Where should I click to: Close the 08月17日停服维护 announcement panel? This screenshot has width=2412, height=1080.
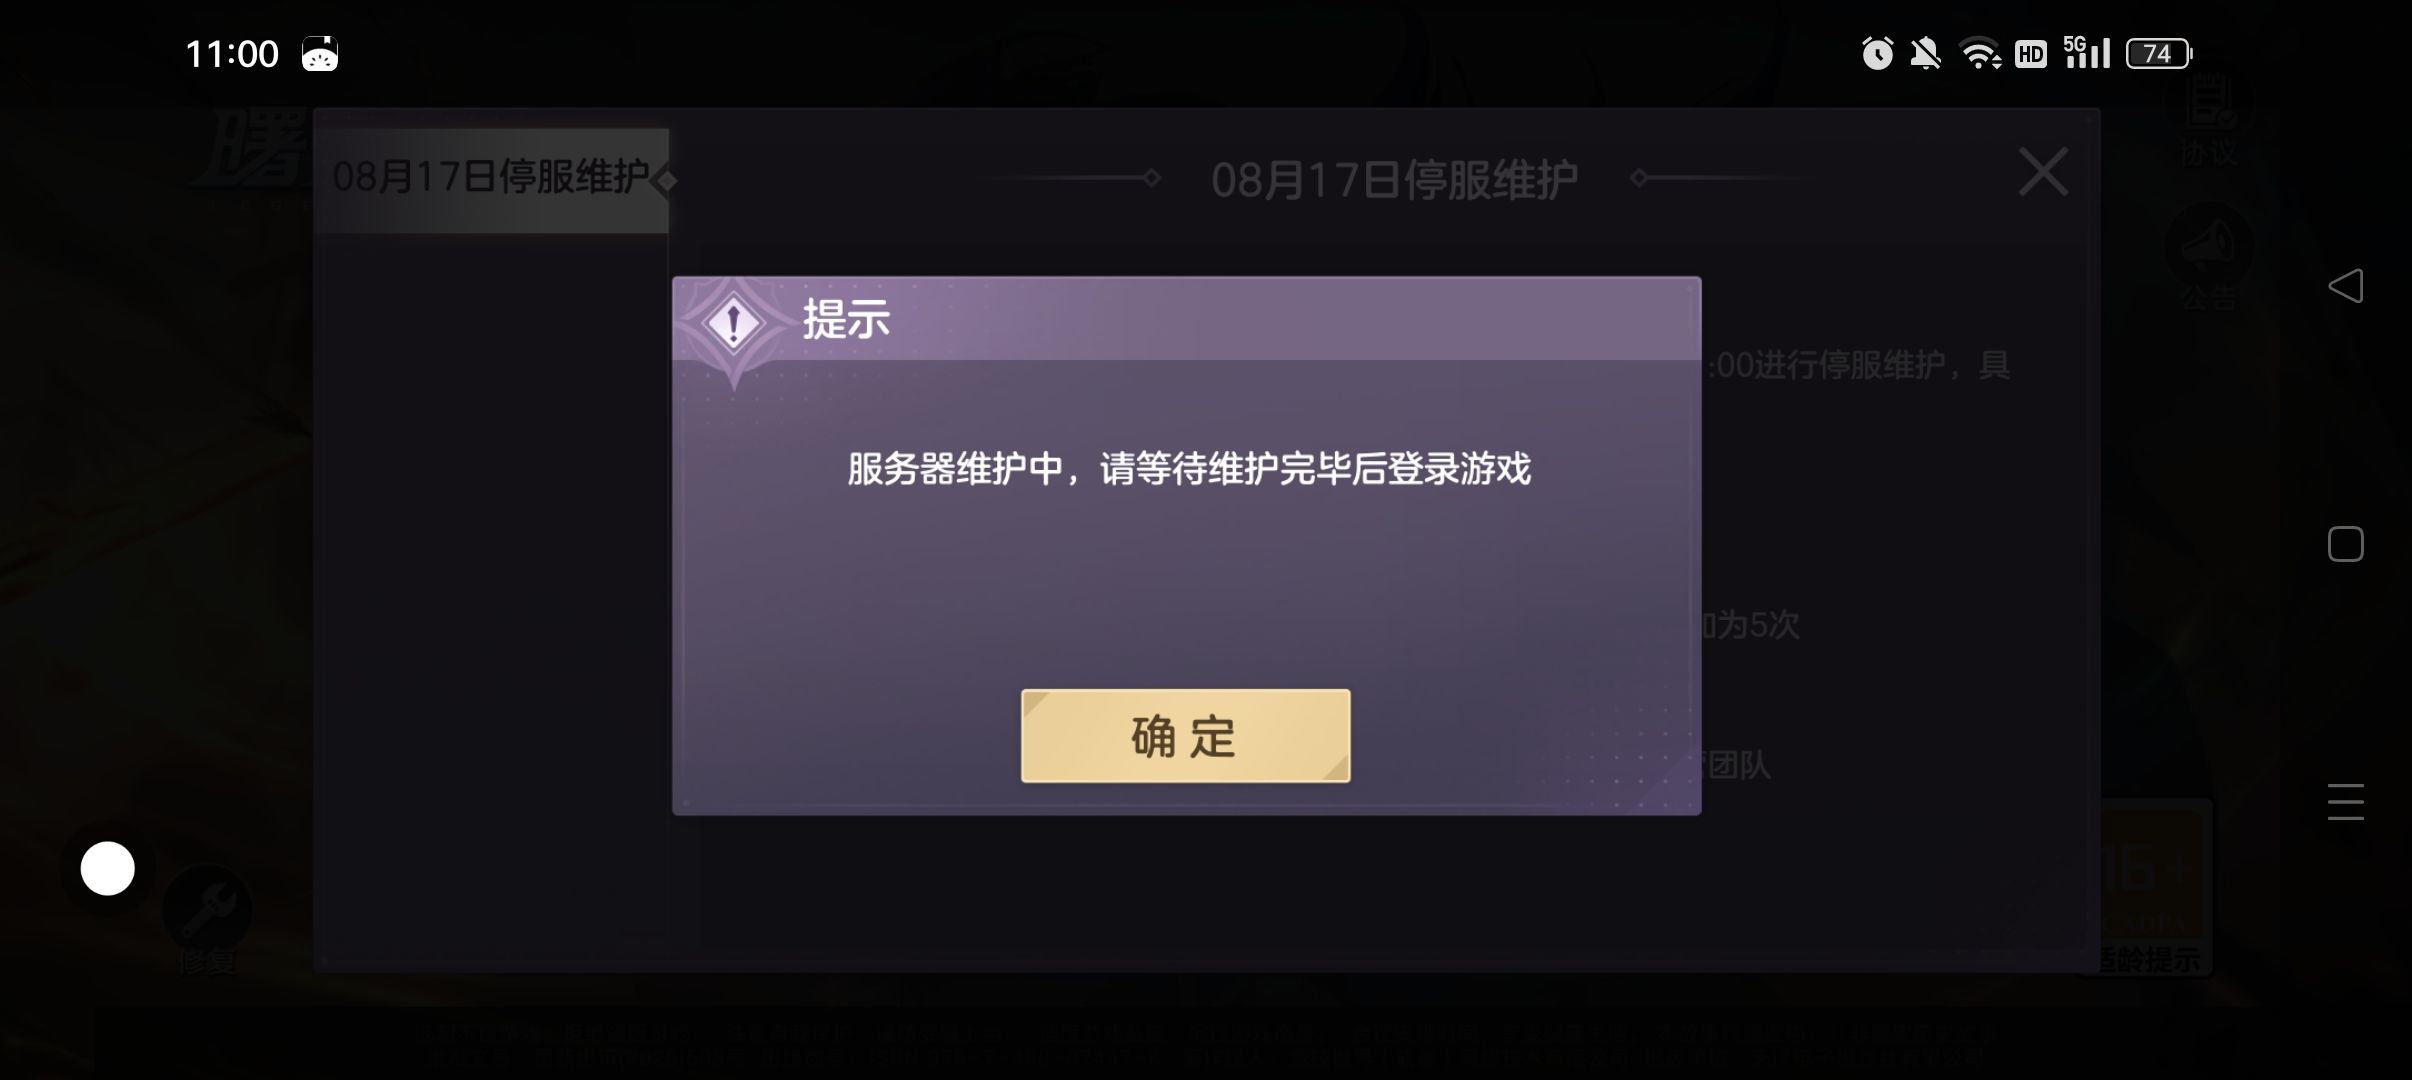pyautogui.click(x=2043, y=172)
